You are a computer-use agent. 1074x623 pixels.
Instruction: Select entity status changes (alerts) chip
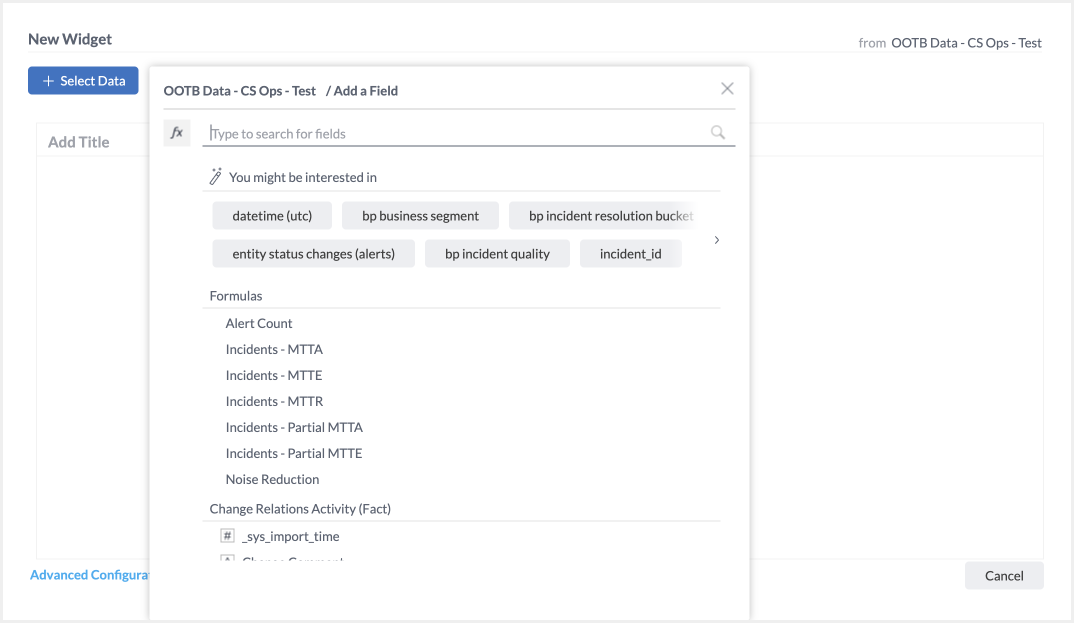click(x=313, y=254)
